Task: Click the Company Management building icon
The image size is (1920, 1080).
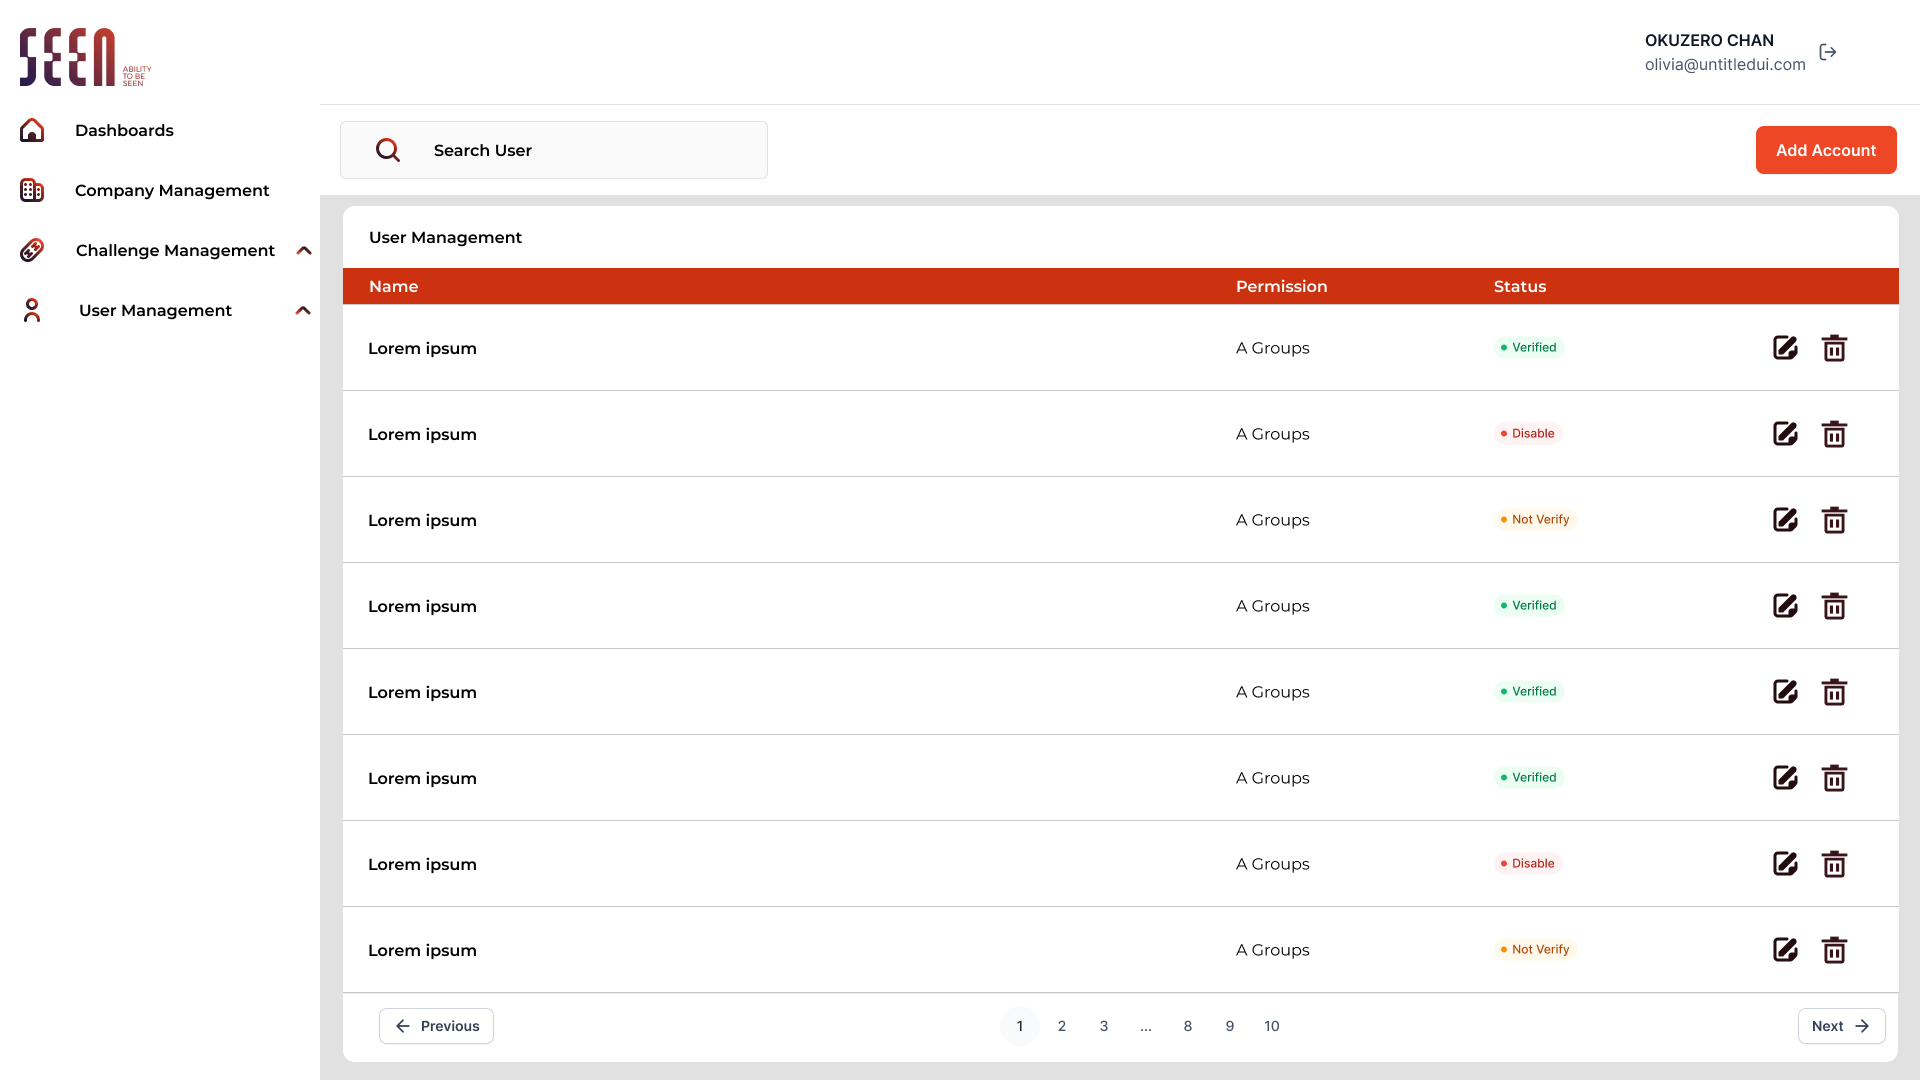Action: [32, 190]
